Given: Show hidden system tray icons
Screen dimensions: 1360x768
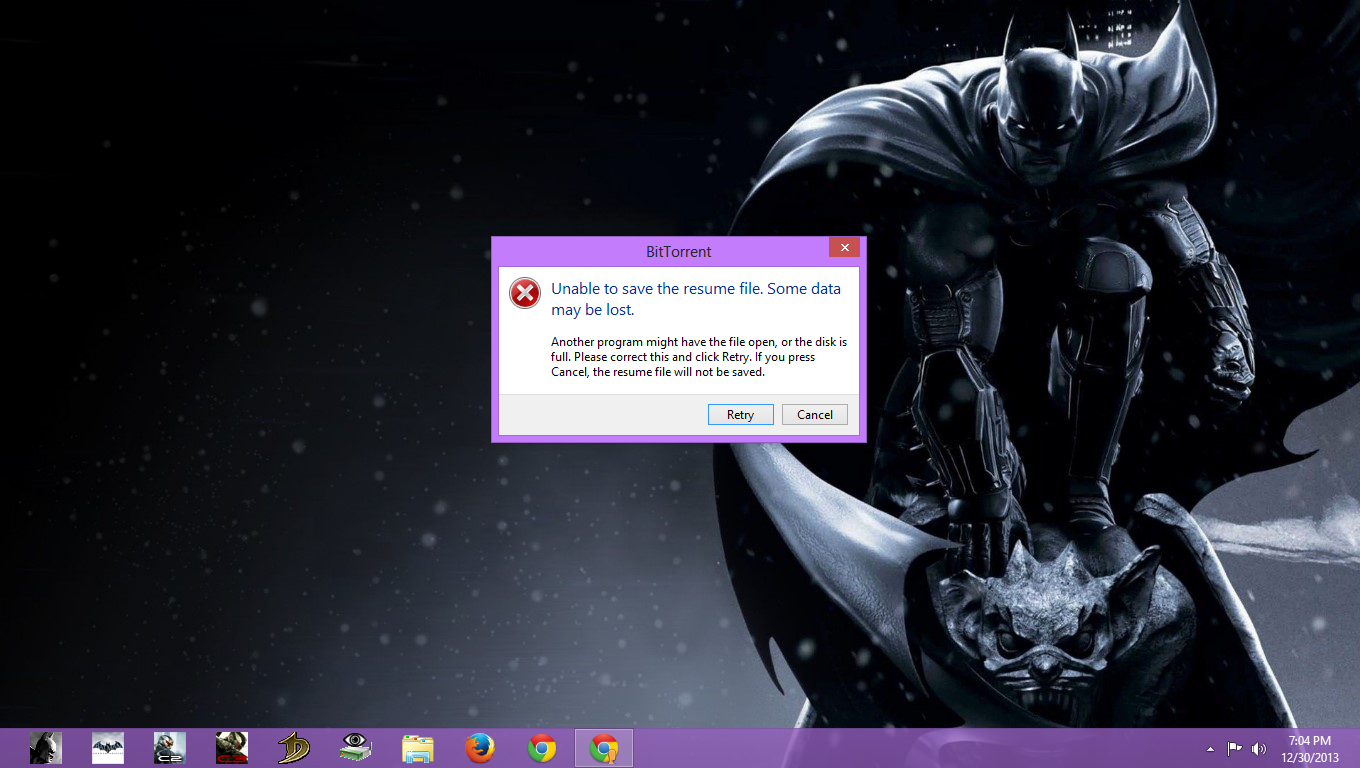Looking at the screenshot, I should point(1211,748).
